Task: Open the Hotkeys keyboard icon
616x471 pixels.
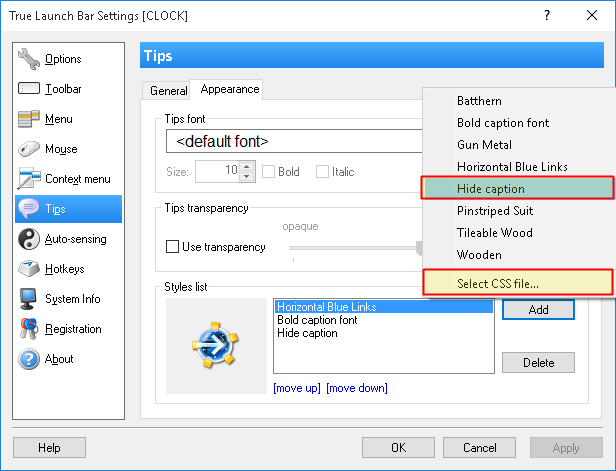Action: (x=29, y=269)
